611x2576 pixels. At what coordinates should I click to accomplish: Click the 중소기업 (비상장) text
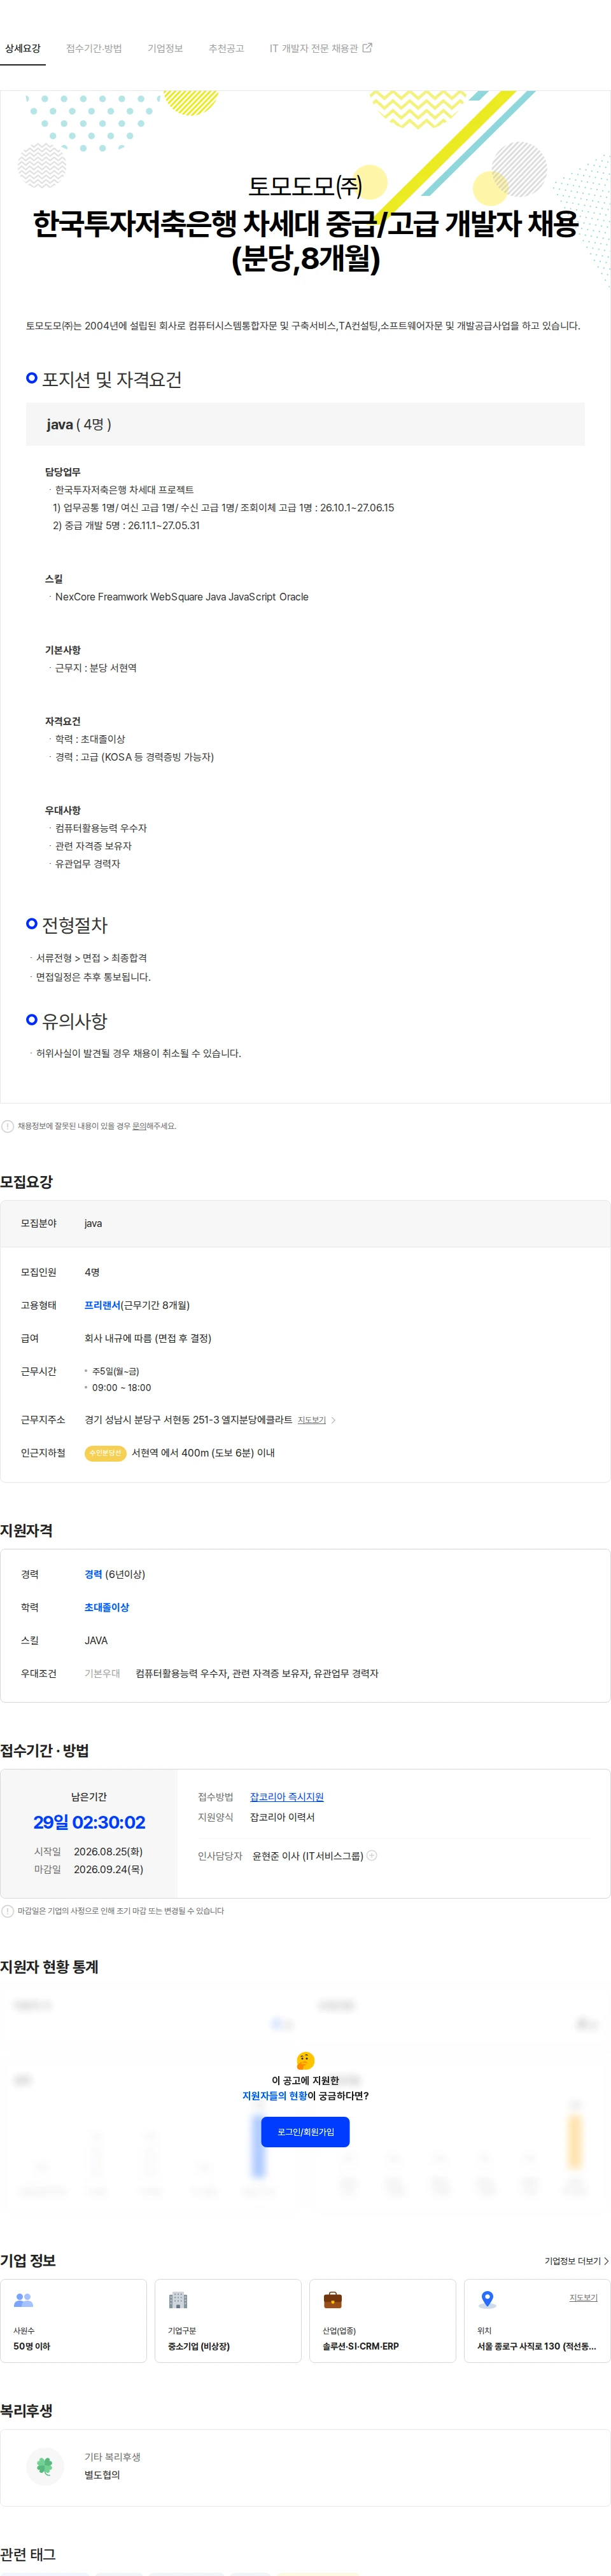tap(199, 2346)
